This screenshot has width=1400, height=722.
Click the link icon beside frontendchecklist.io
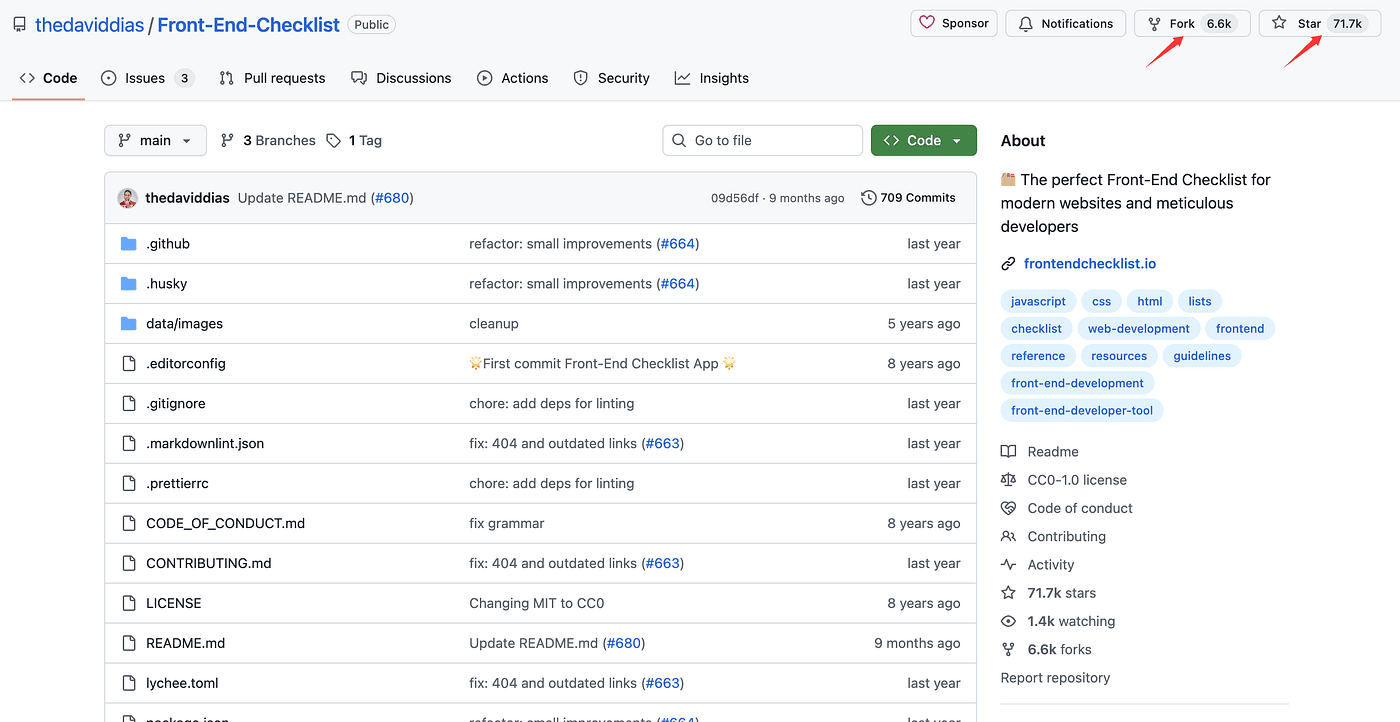pyautogui.click(x=1008, y=264)
